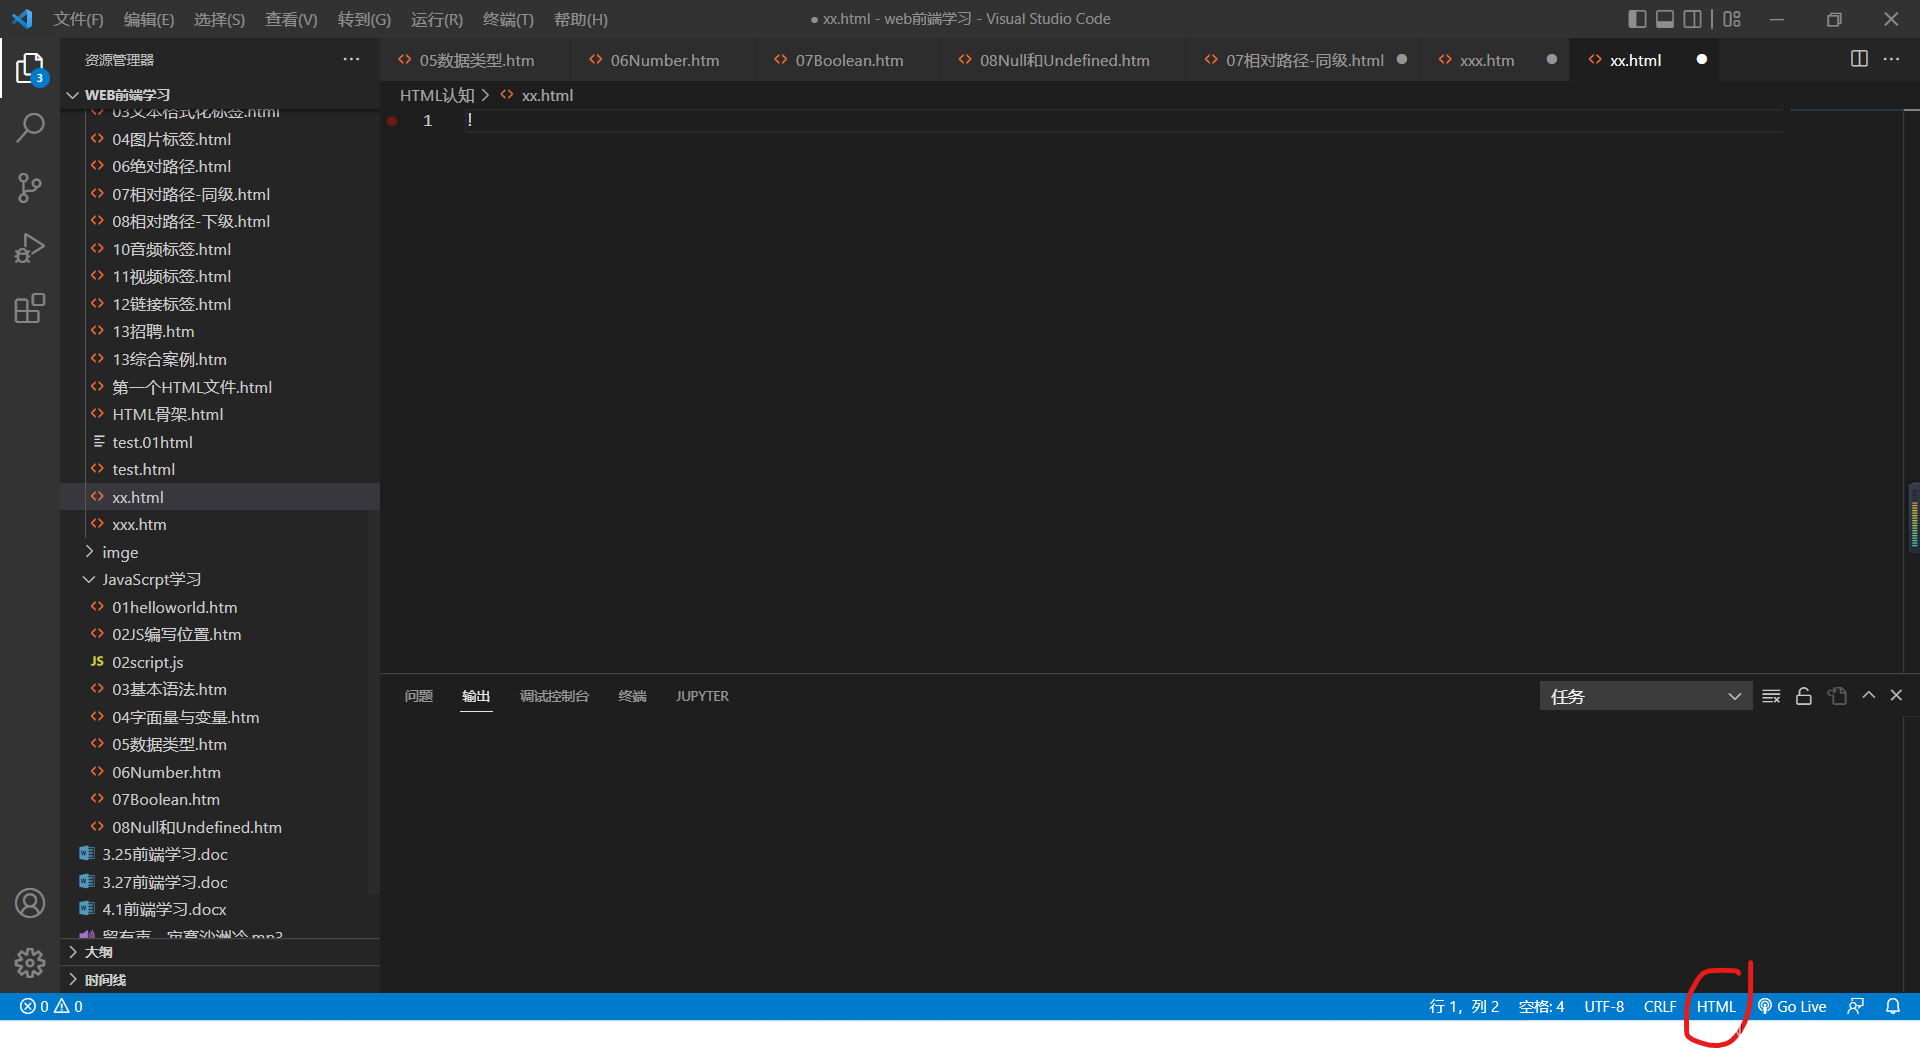Open customize layout icon

pyautogui.click(x=1732, y=19)
